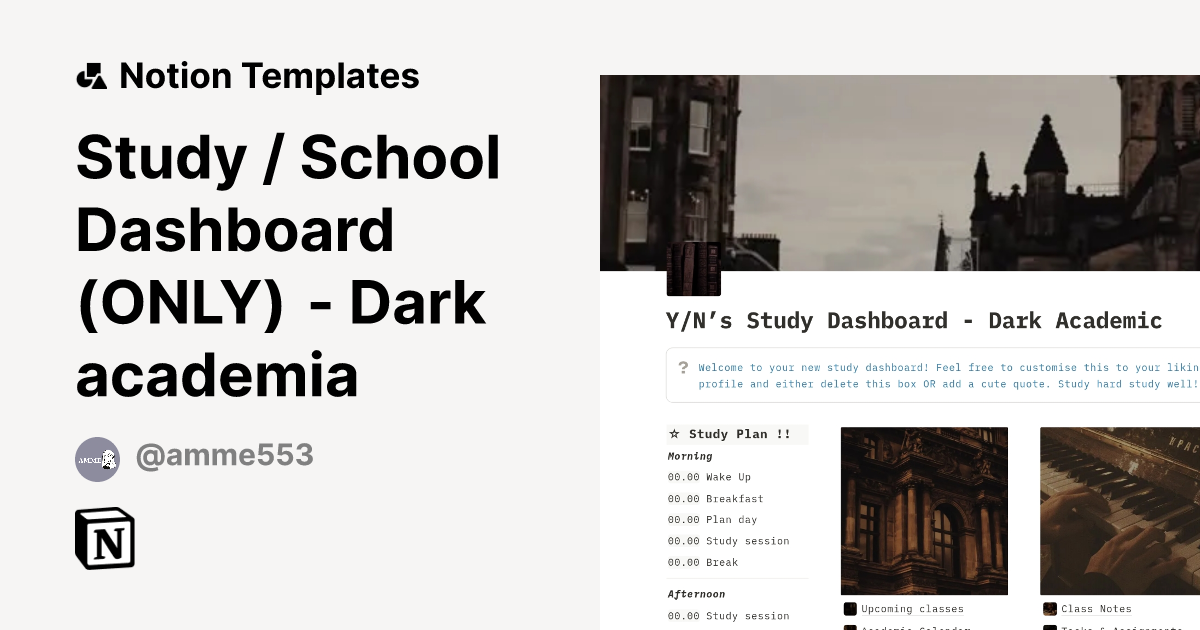Click the bookshelf page icon
The height and width of the screenshot is (630, 1200).
(x=693, y=269)
